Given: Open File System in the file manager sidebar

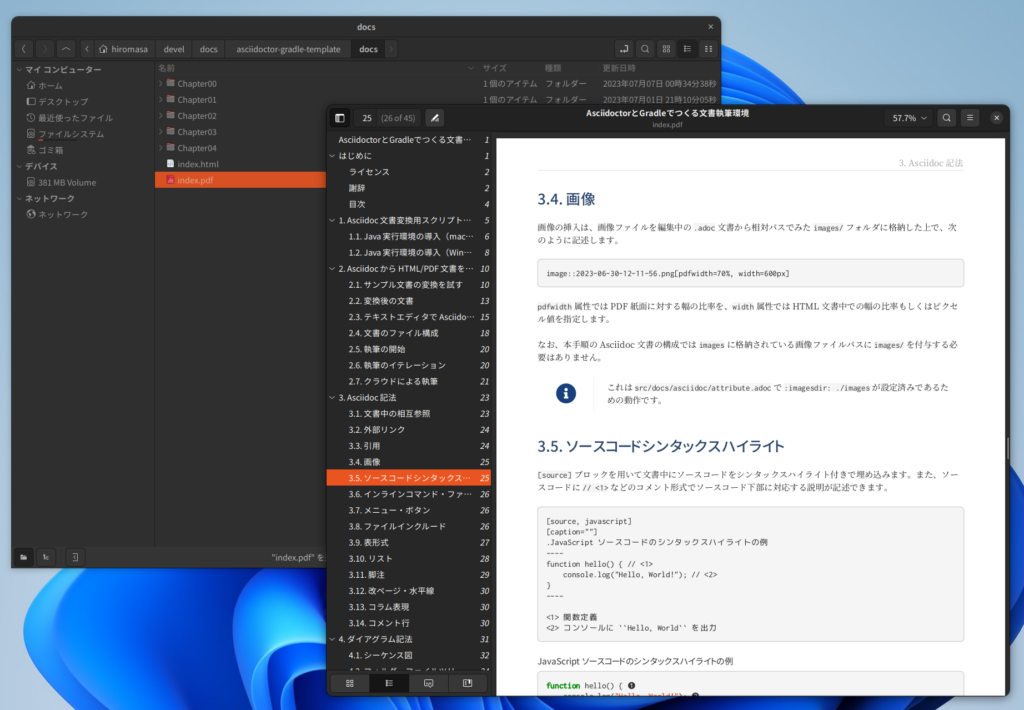Looking at the screenshot, I should [x=65, y=134].
